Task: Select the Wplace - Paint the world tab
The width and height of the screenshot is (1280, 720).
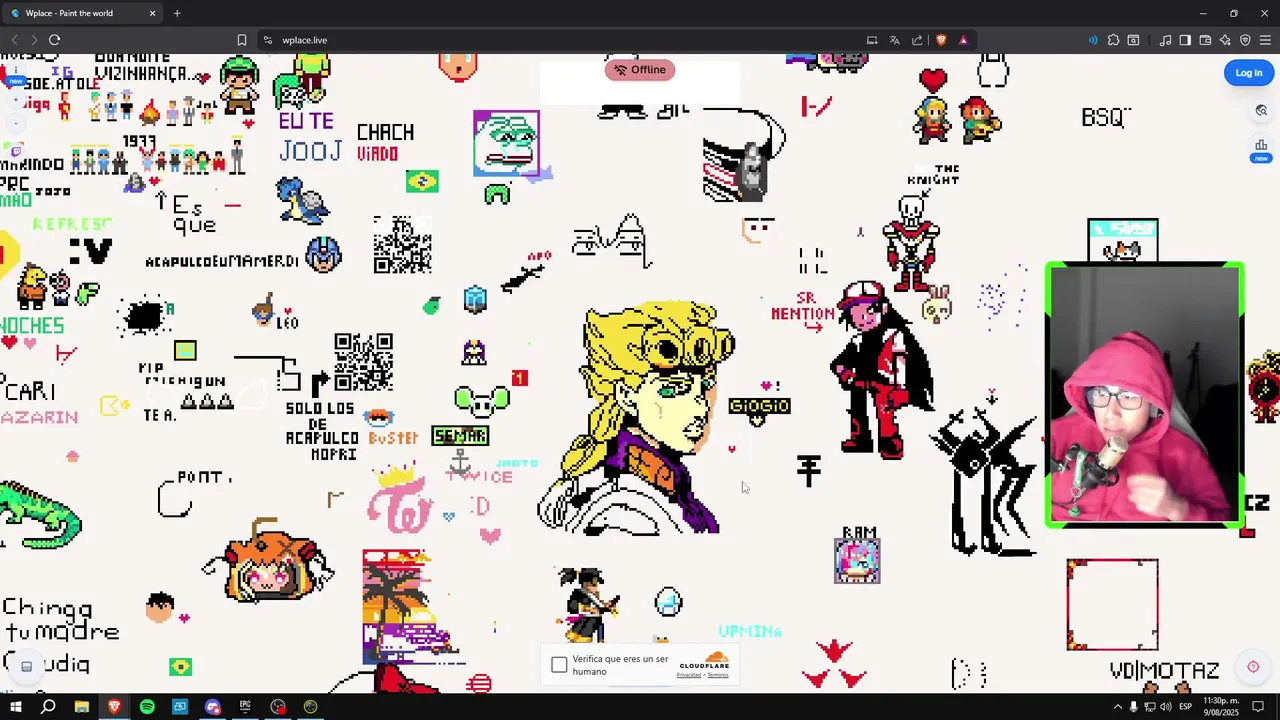Action: pos(82,13)
